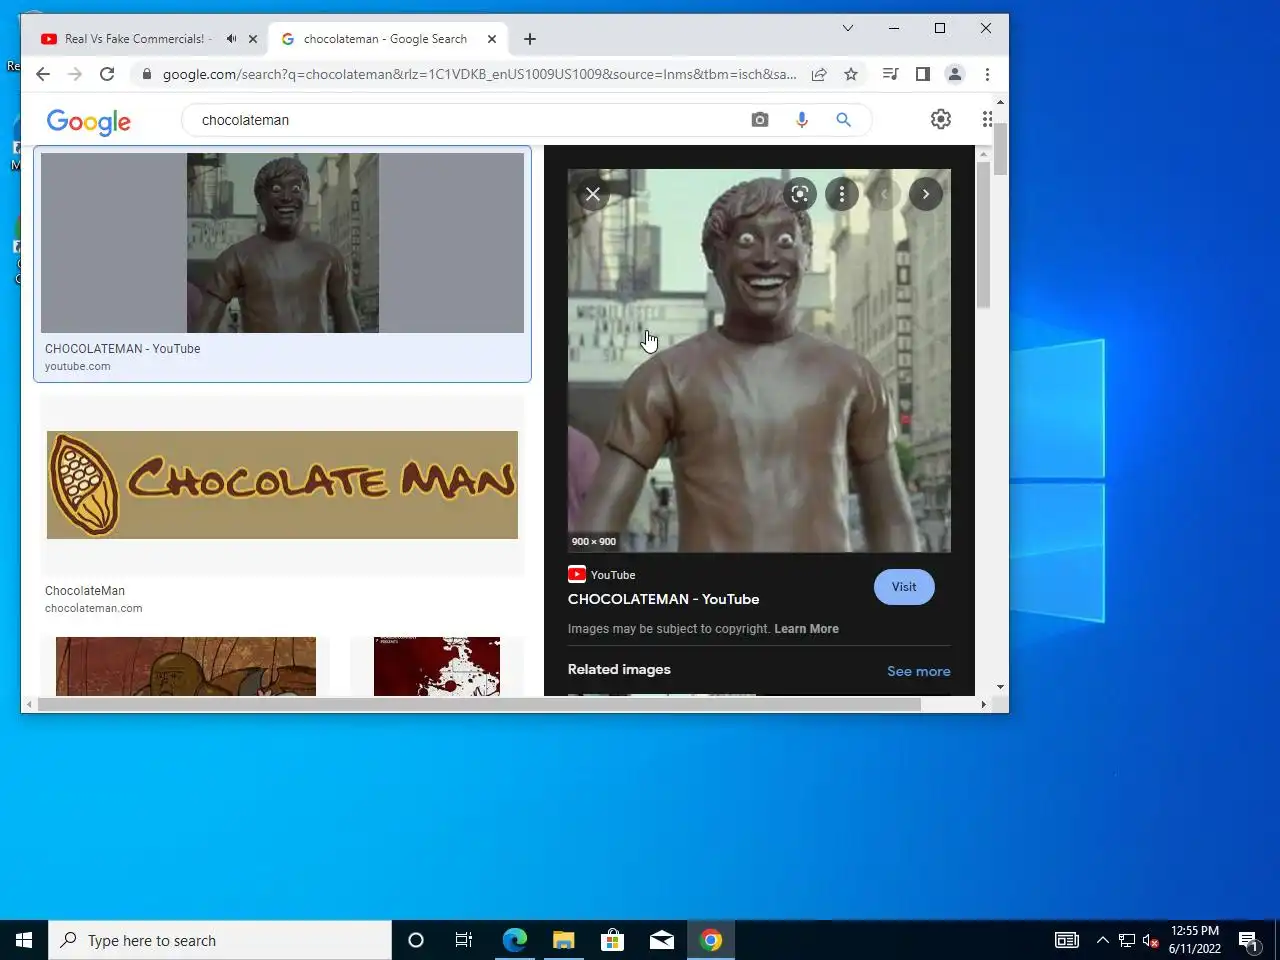This screenshot has width=1280, height=960.
Task: Open Chrome three-dot menu
Action: [x=987, y=74]
